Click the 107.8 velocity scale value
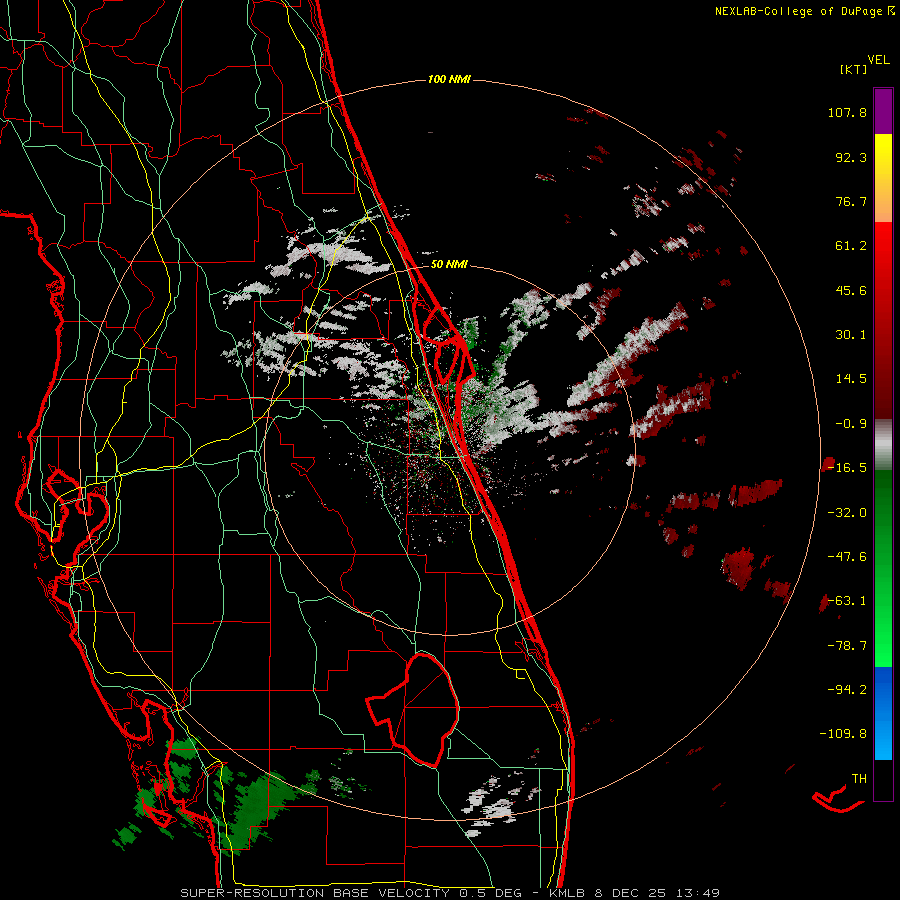The width and height of the screenshot is (900, 900). click(847, 112)
